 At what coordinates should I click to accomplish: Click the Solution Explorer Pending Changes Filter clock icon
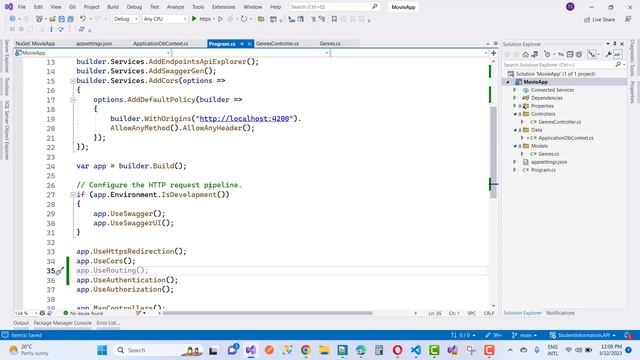pyautogui.click(x=547, y=54)
